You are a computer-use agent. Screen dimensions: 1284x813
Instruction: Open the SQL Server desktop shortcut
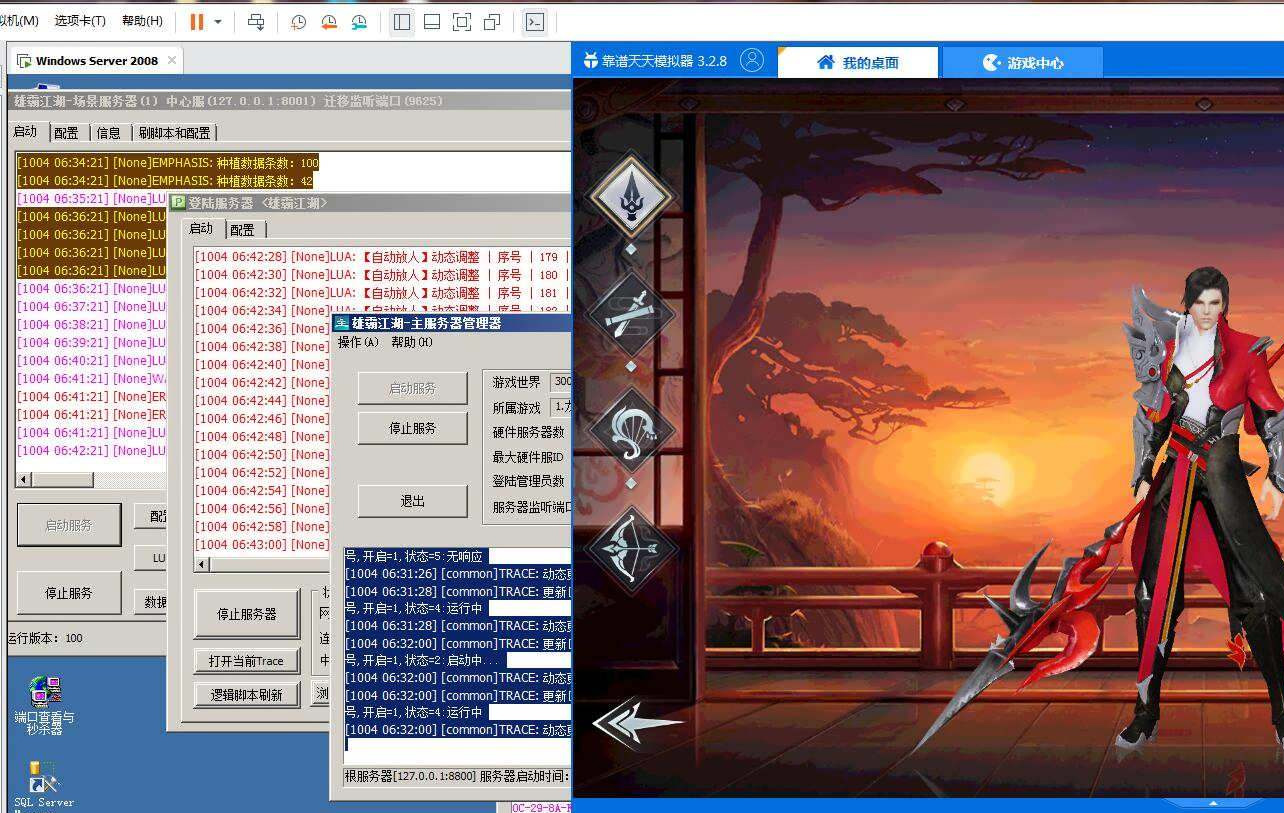coord(43,785)
